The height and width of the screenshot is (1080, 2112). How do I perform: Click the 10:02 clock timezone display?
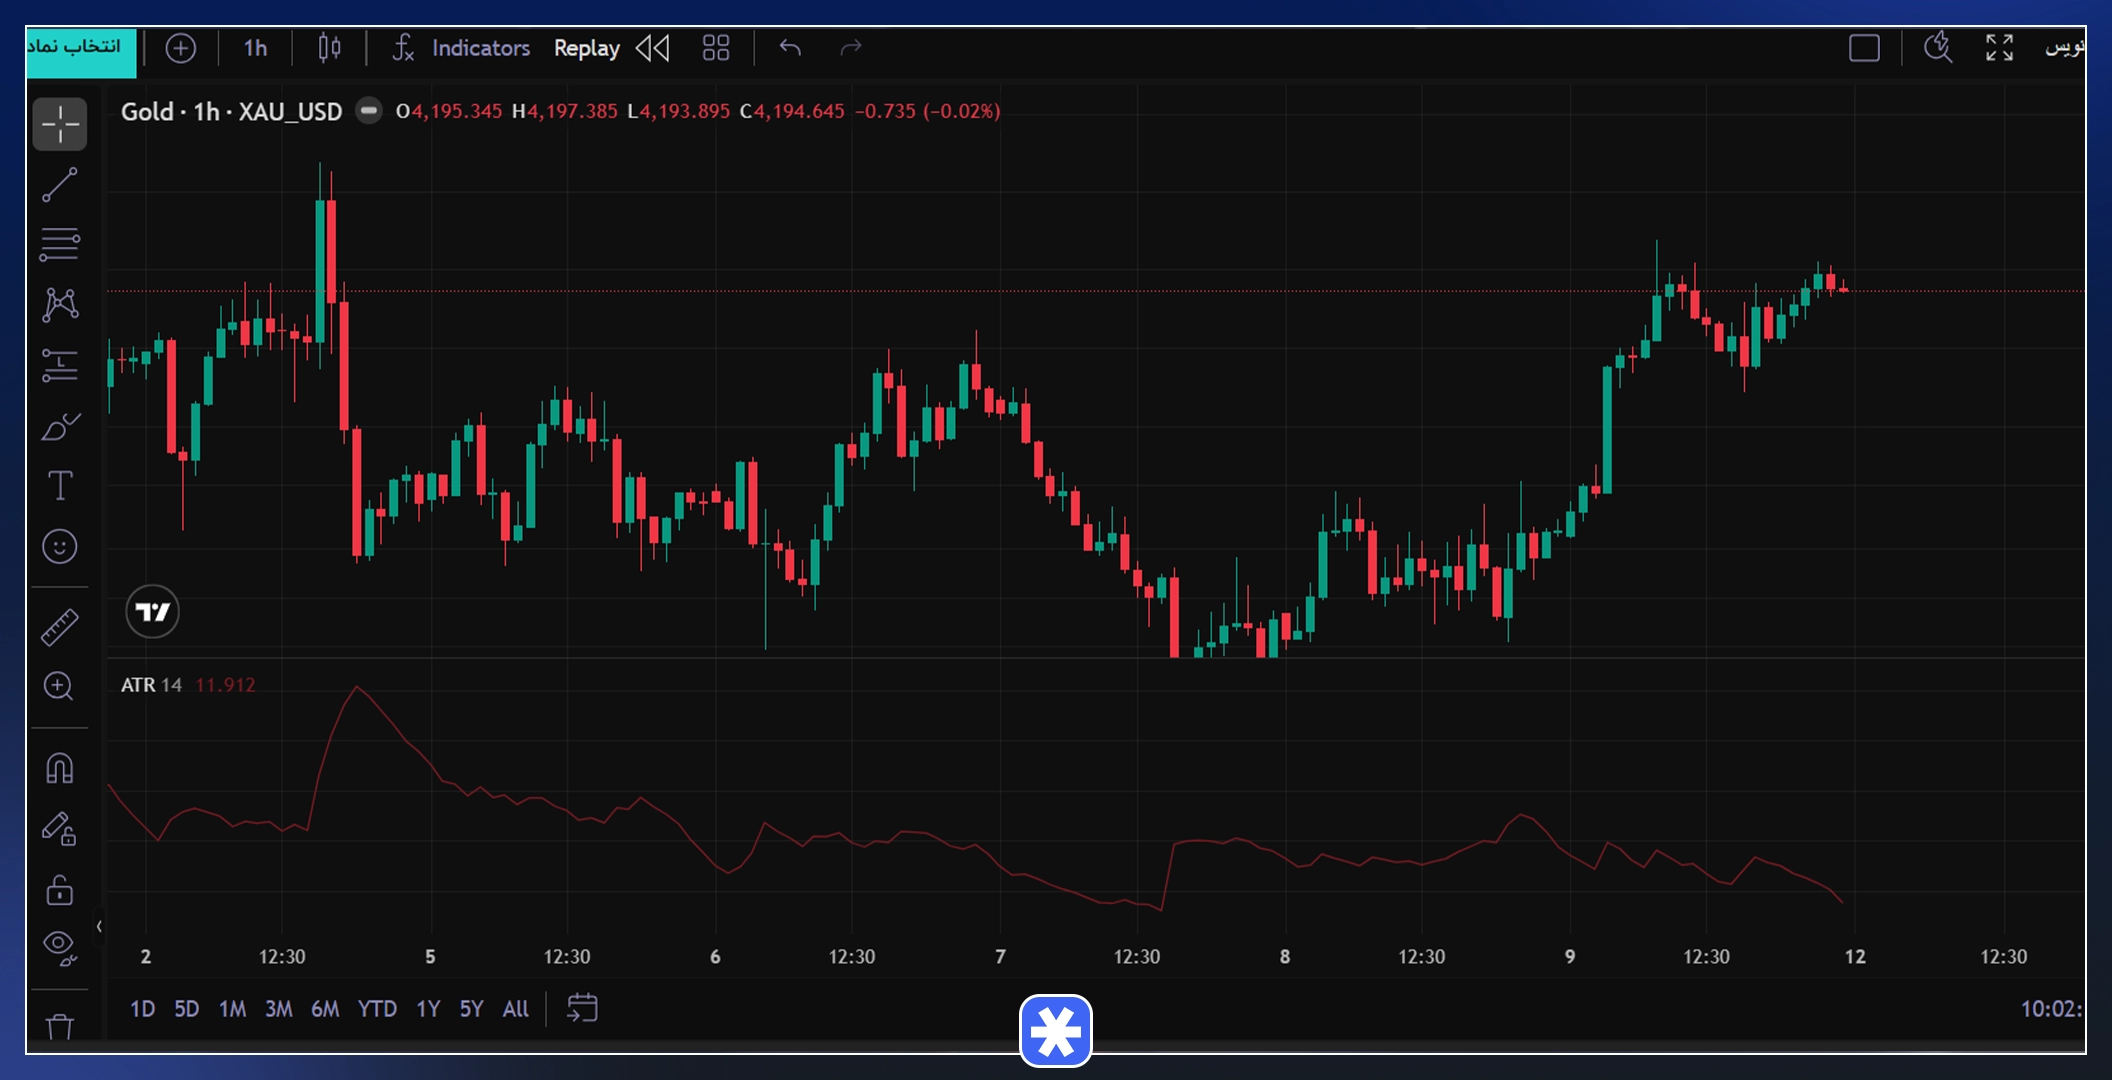[2052, 1009]
